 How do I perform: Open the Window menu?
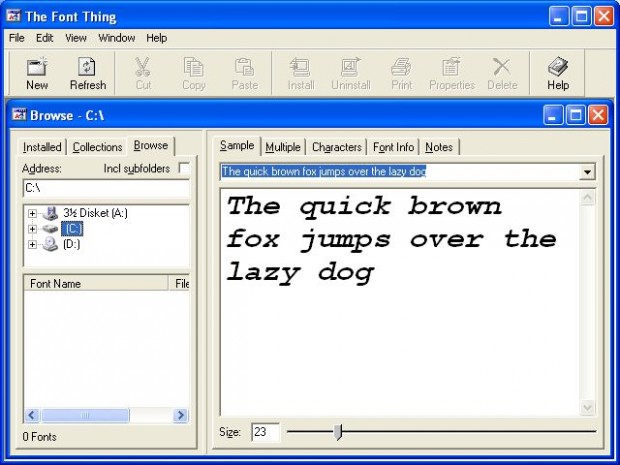pyautogui.click(x=117, y=38)
